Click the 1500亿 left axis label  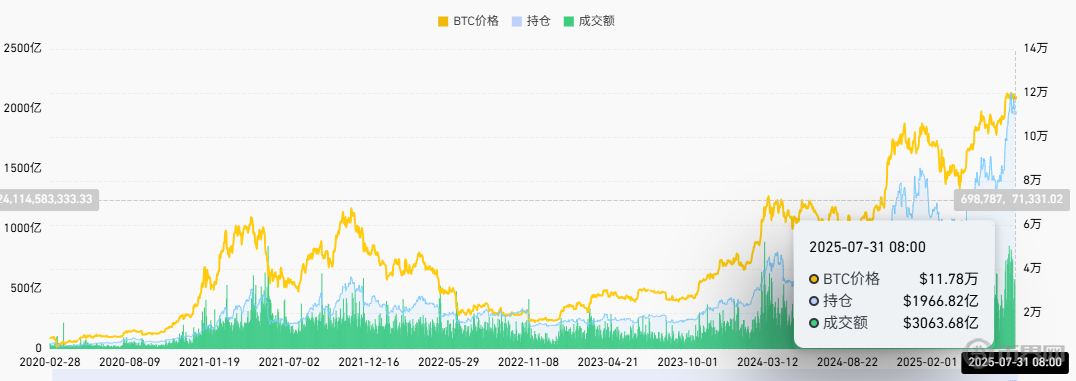(23, 168)
